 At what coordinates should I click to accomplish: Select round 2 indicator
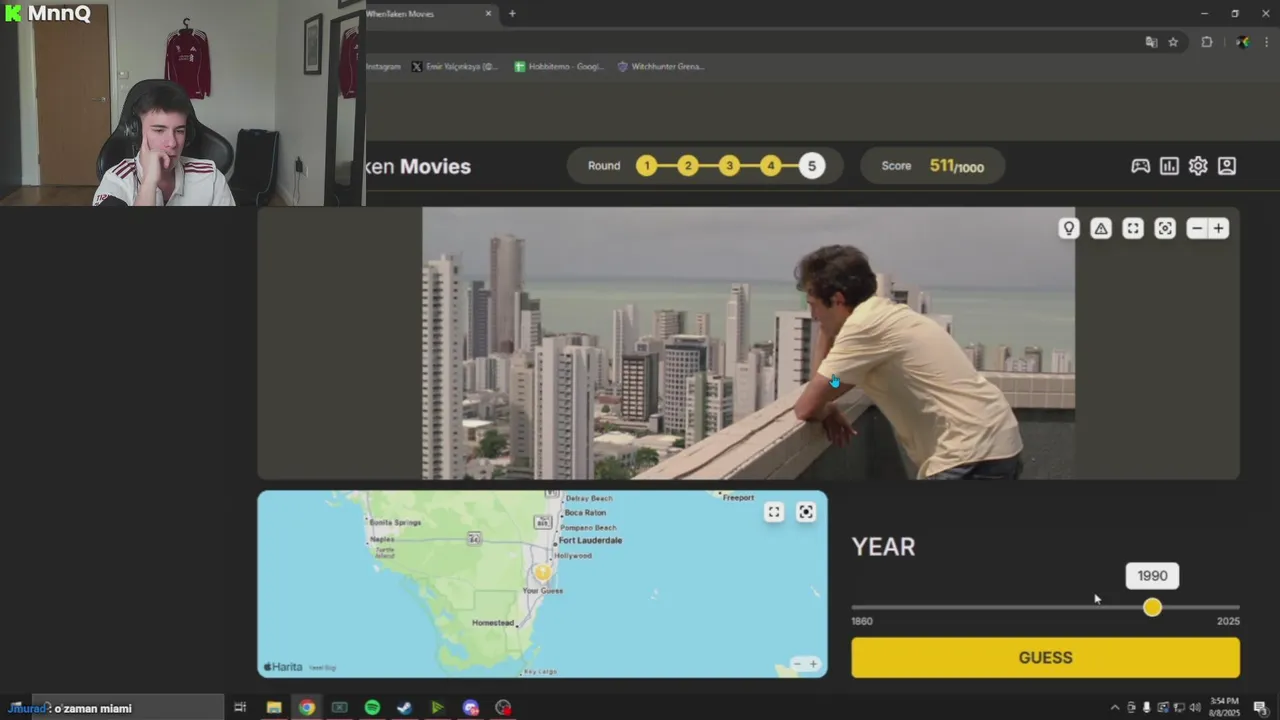click(x=688, y=166)
